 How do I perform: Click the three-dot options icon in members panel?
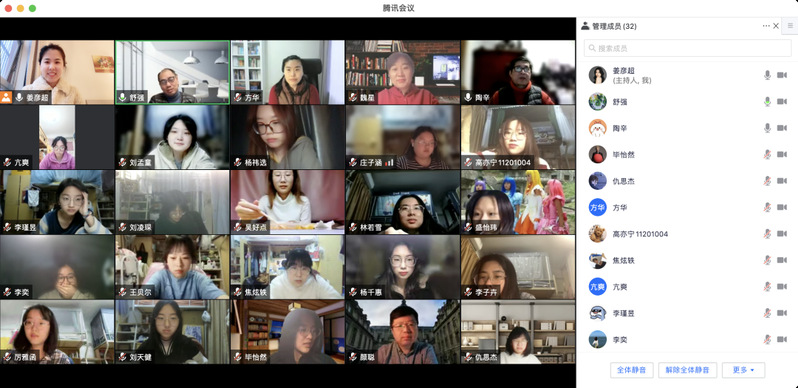(x=766, y=26)
